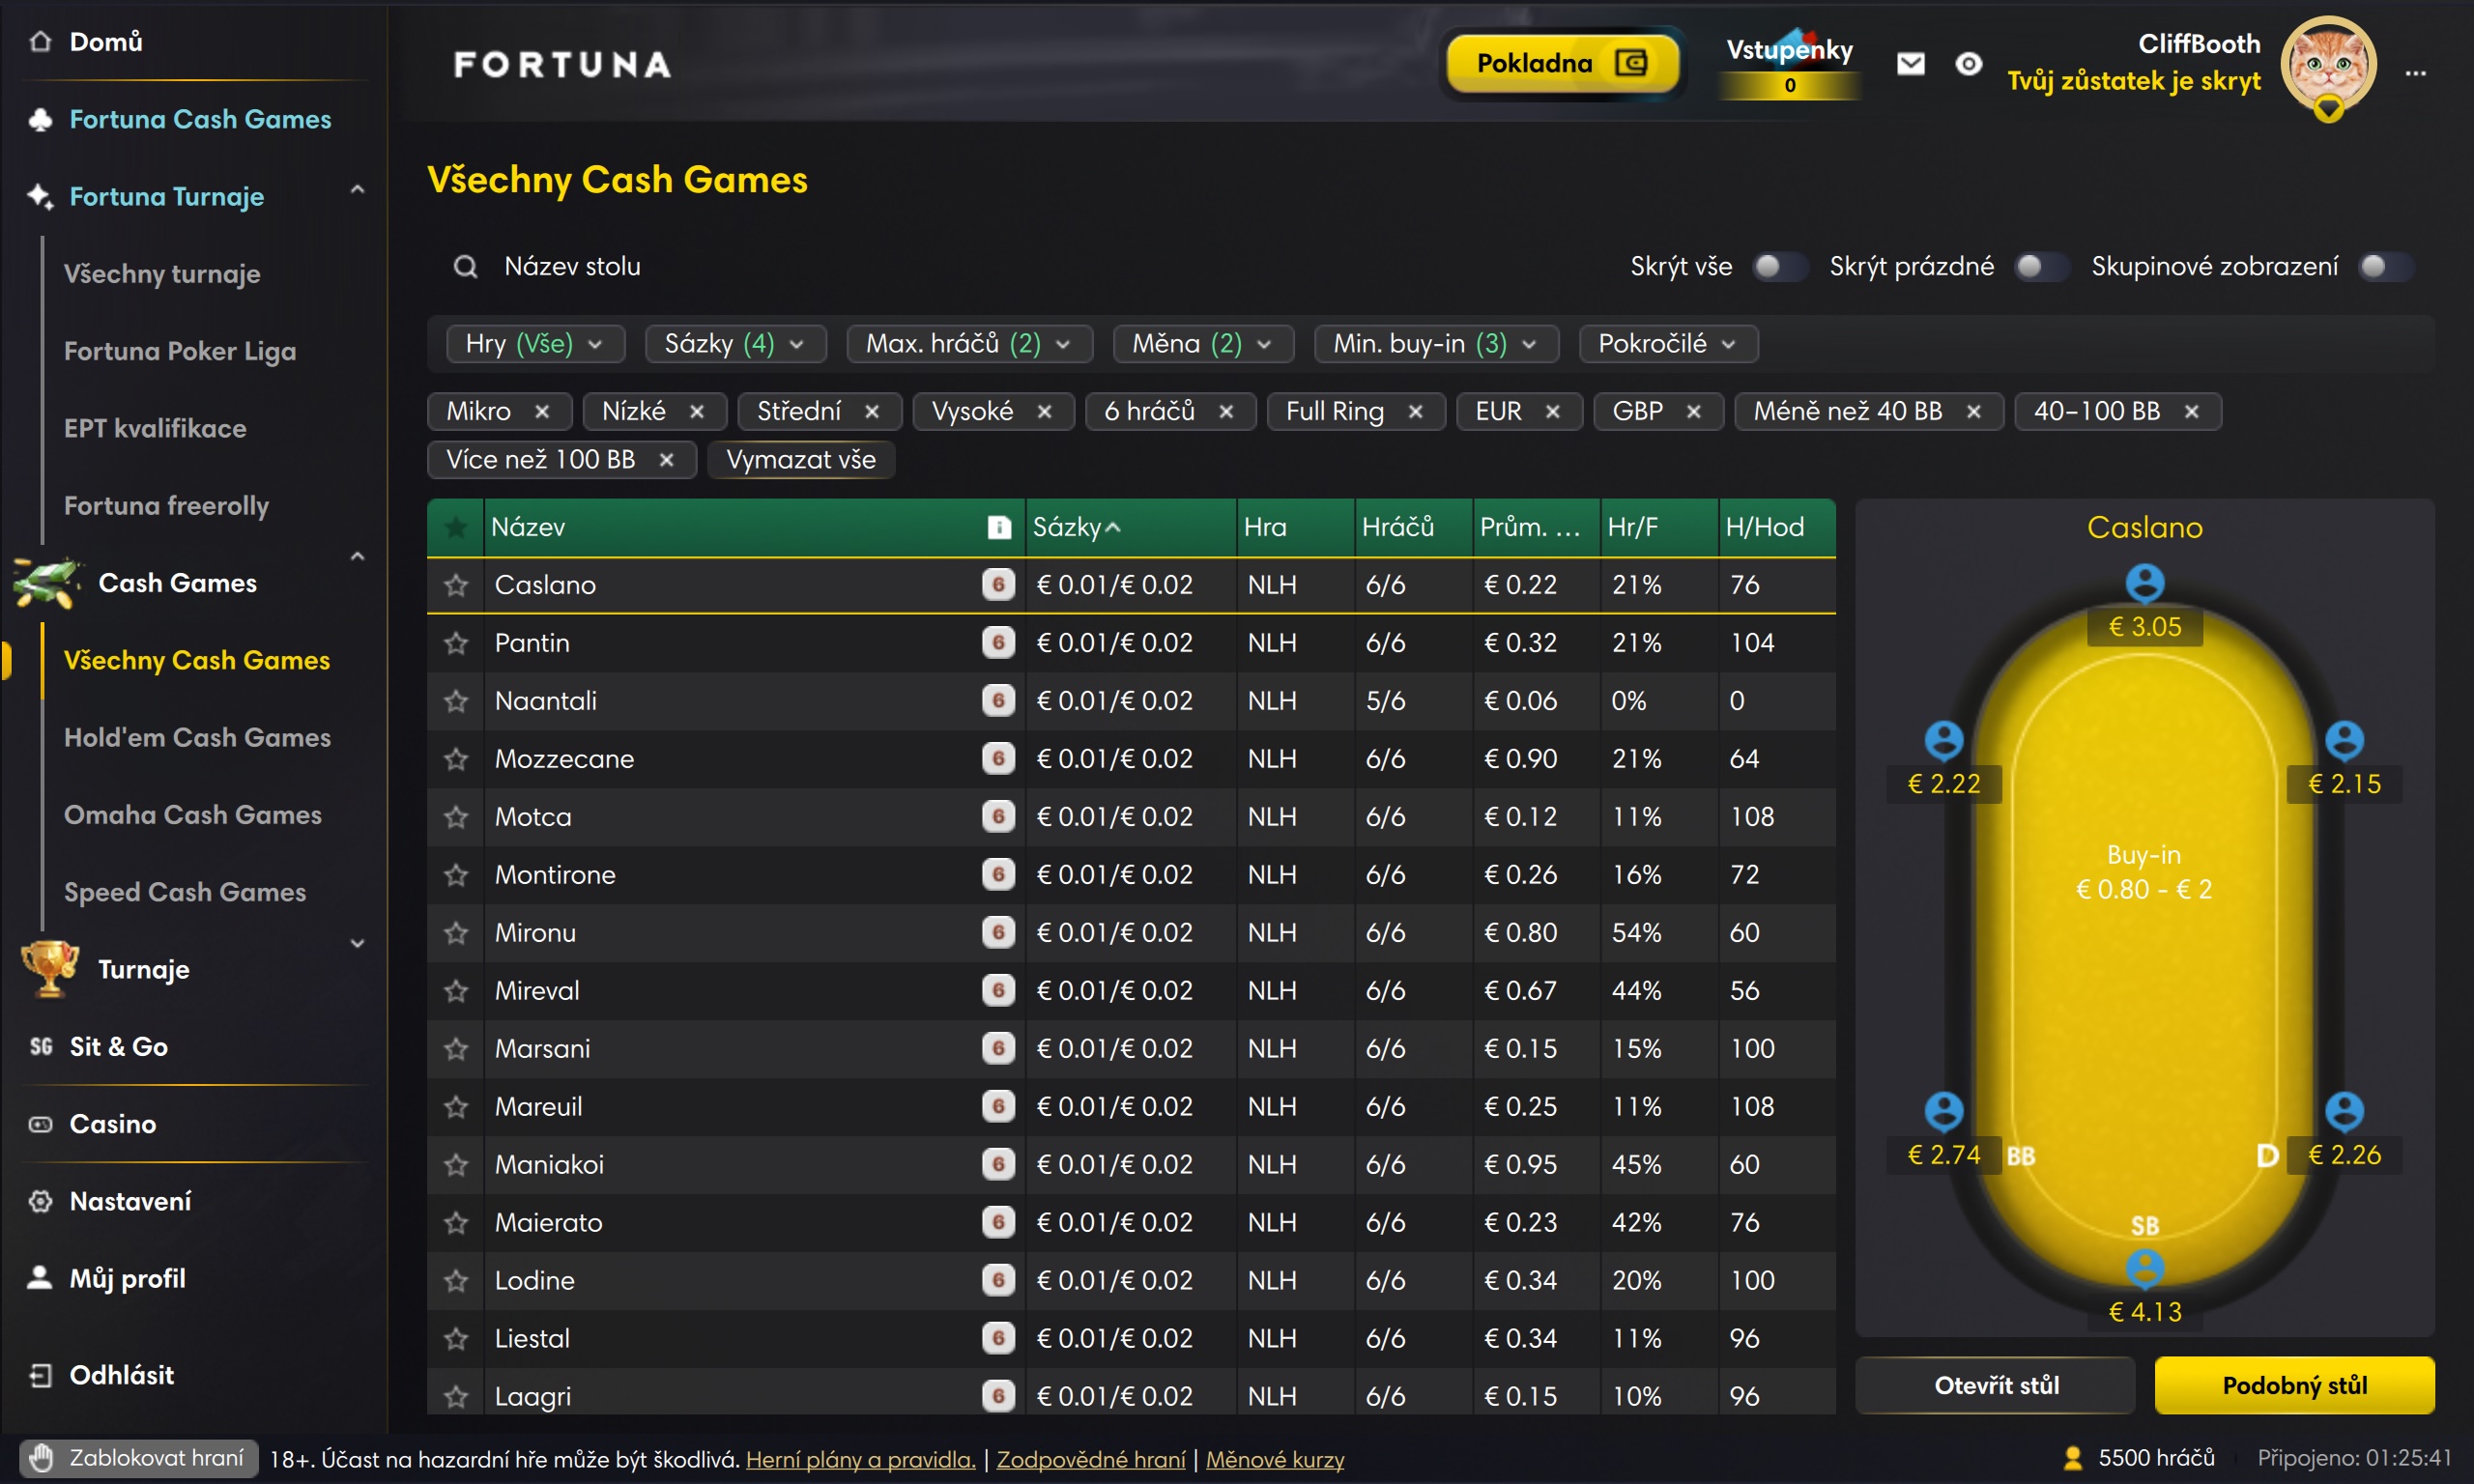This screenshot has width=2474, height=1484.
Task: Click the search magnifier icon
Action: 465,266
